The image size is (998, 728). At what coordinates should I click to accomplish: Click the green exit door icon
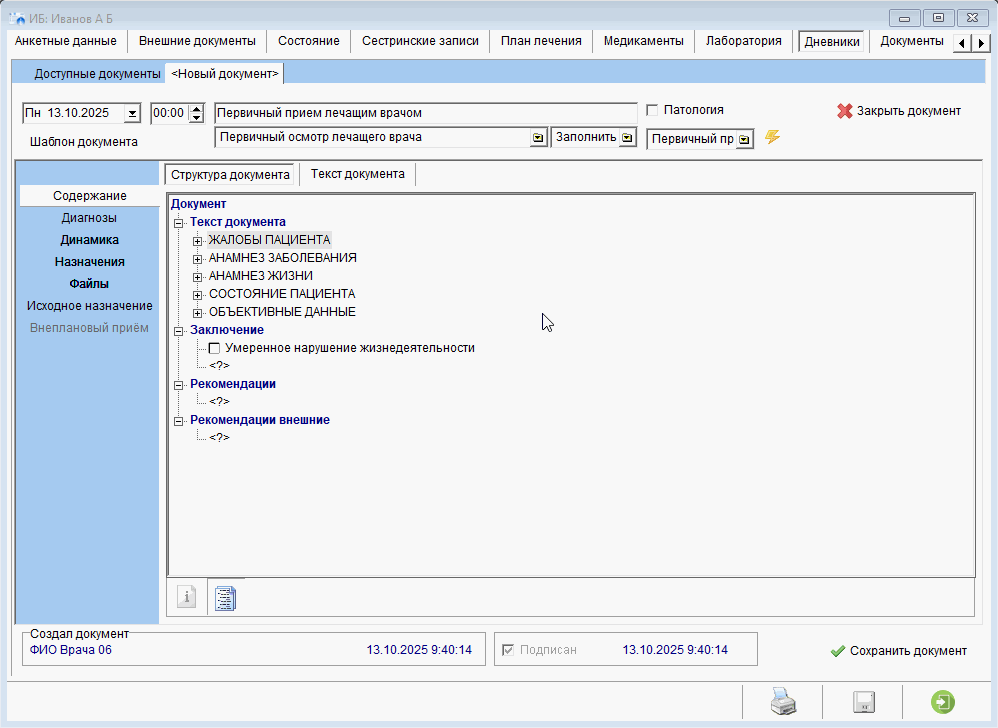(x=941, y=702)
